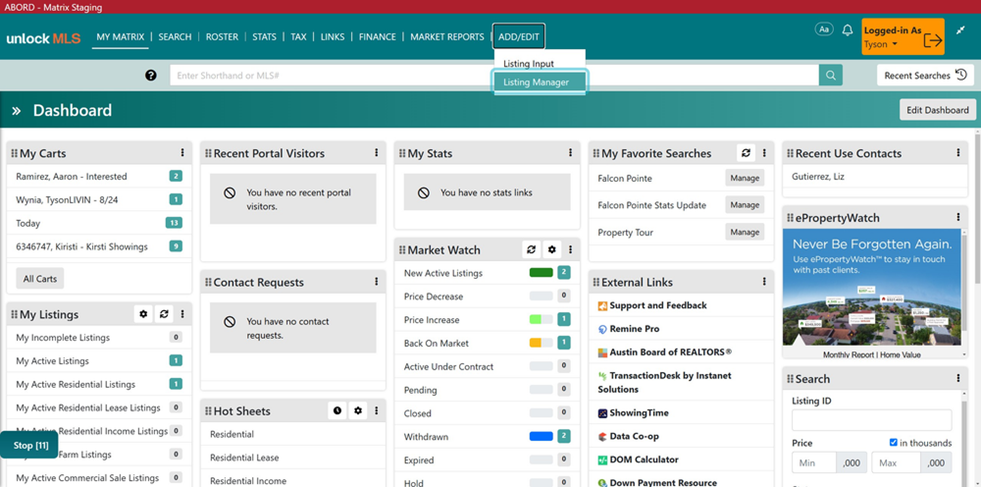Click the All Carts button

[x=40, y=279]
